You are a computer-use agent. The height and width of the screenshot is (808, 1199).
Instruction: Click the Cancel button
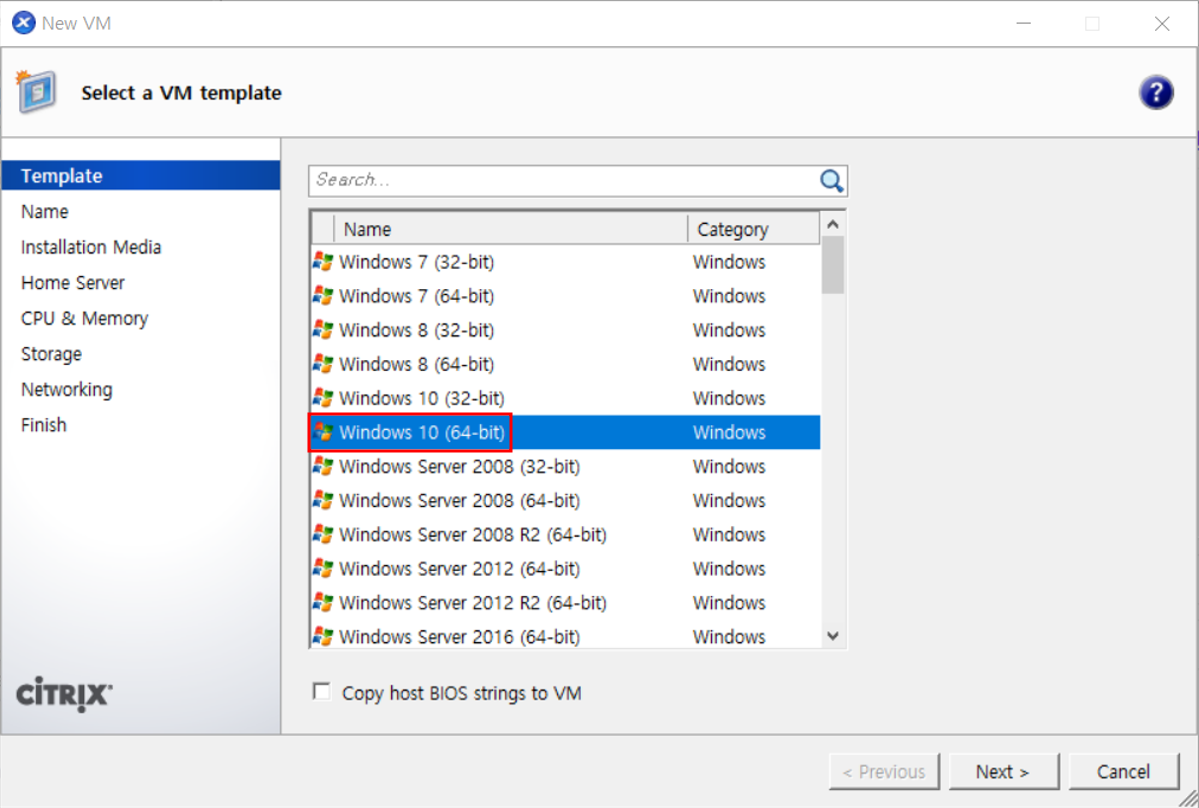(1123, 771)
